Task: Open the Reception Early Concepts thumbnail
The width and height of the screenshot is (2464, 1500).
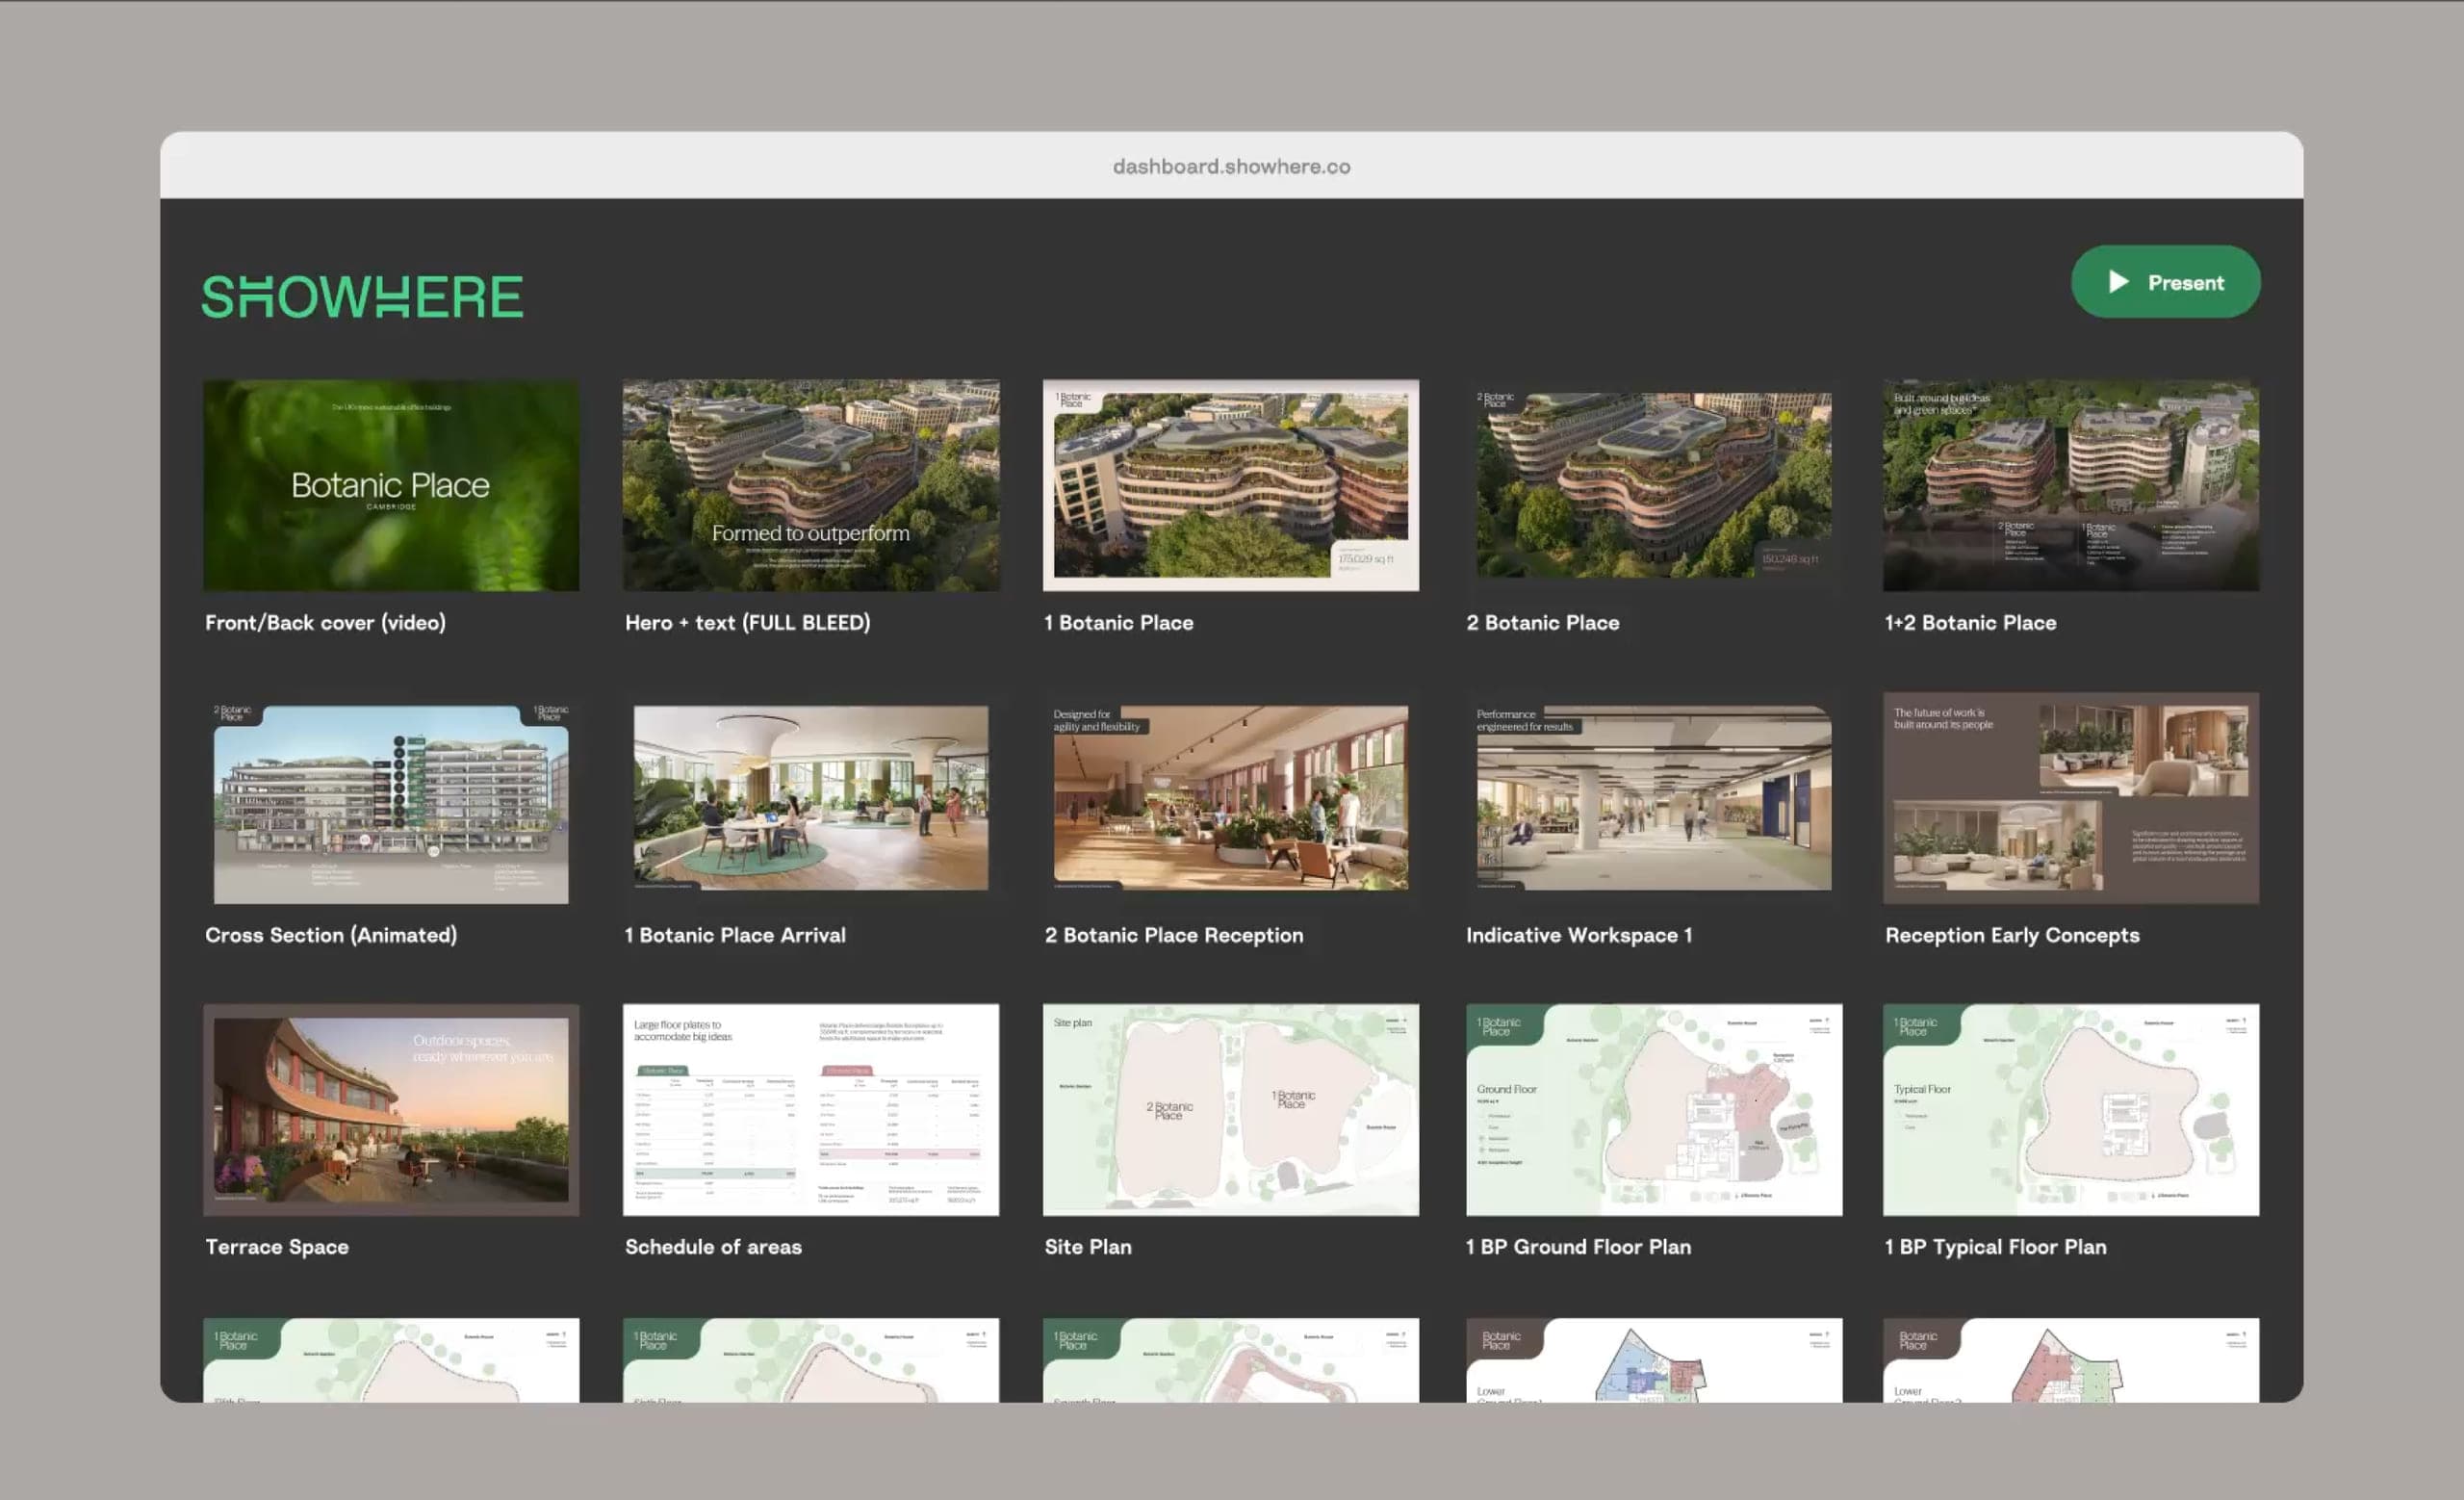Action: tap(2071, 798)
